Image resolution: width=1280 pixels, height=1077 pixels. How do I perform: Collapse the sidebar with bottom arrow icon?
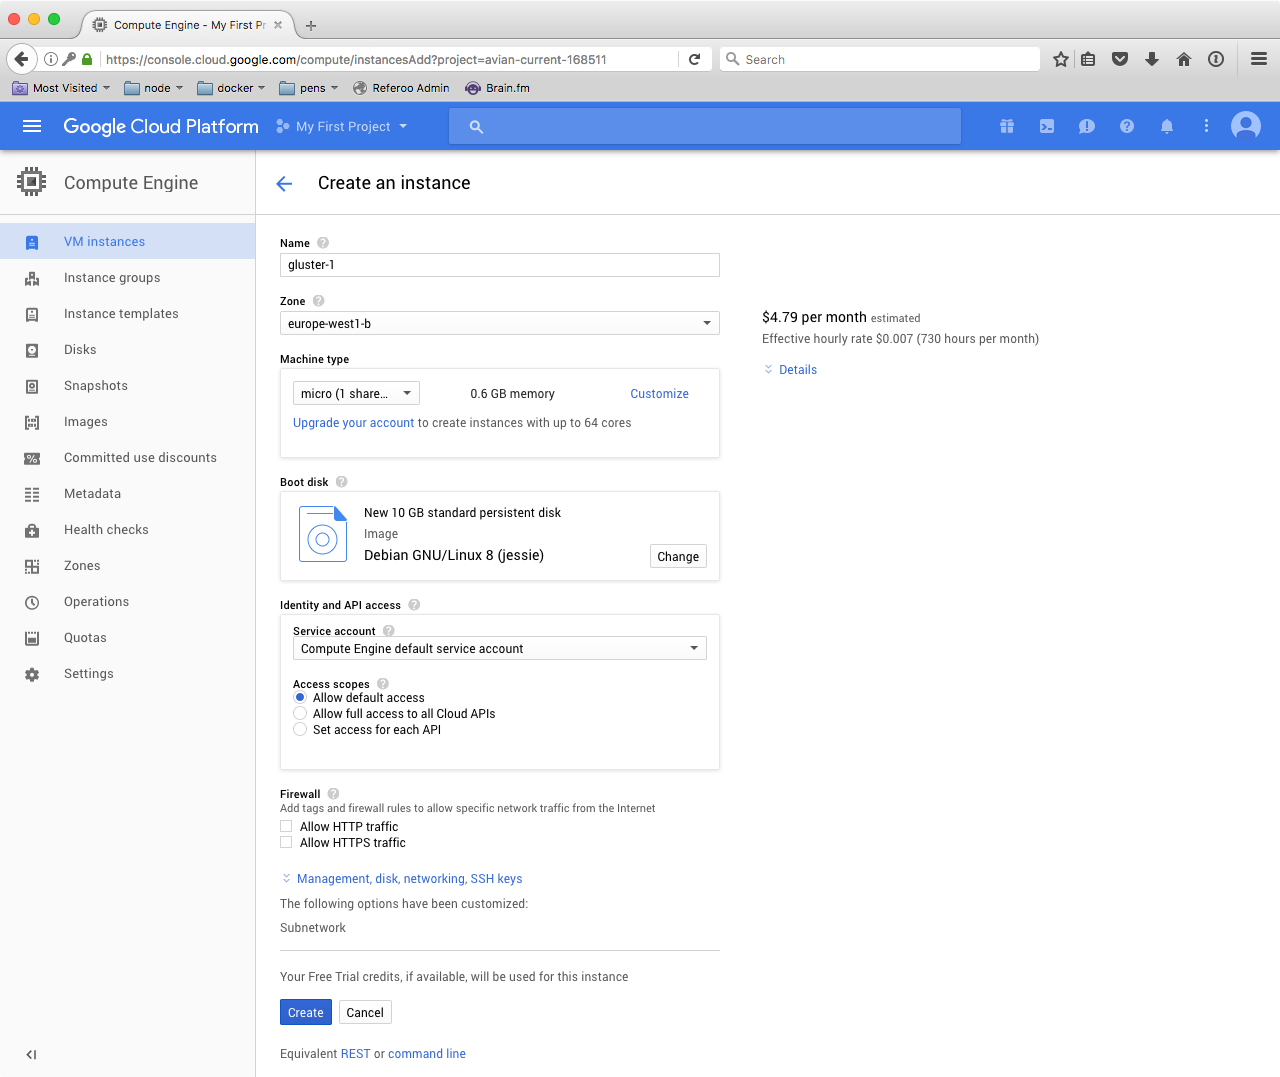(x=31, y=1054)
